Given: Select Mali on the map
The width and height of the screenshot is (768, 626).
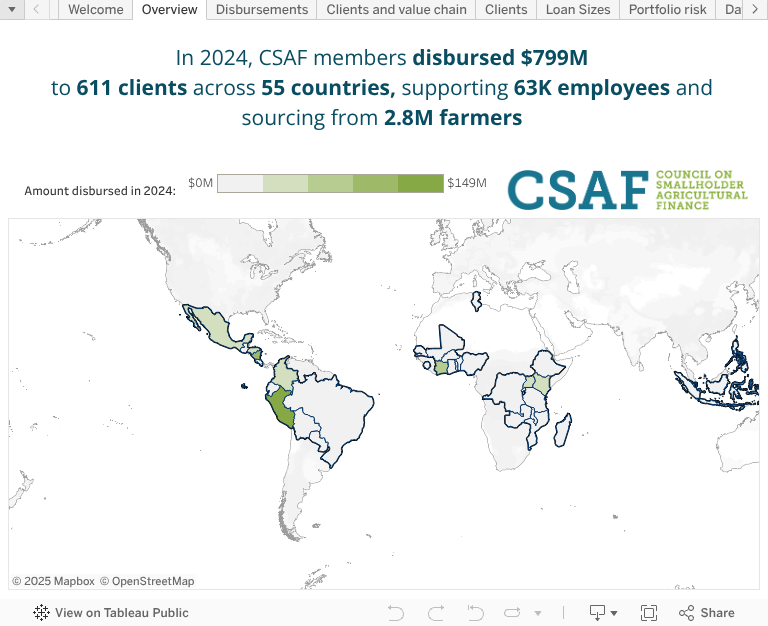Looking at the screenshot, I should coord(449,340).
